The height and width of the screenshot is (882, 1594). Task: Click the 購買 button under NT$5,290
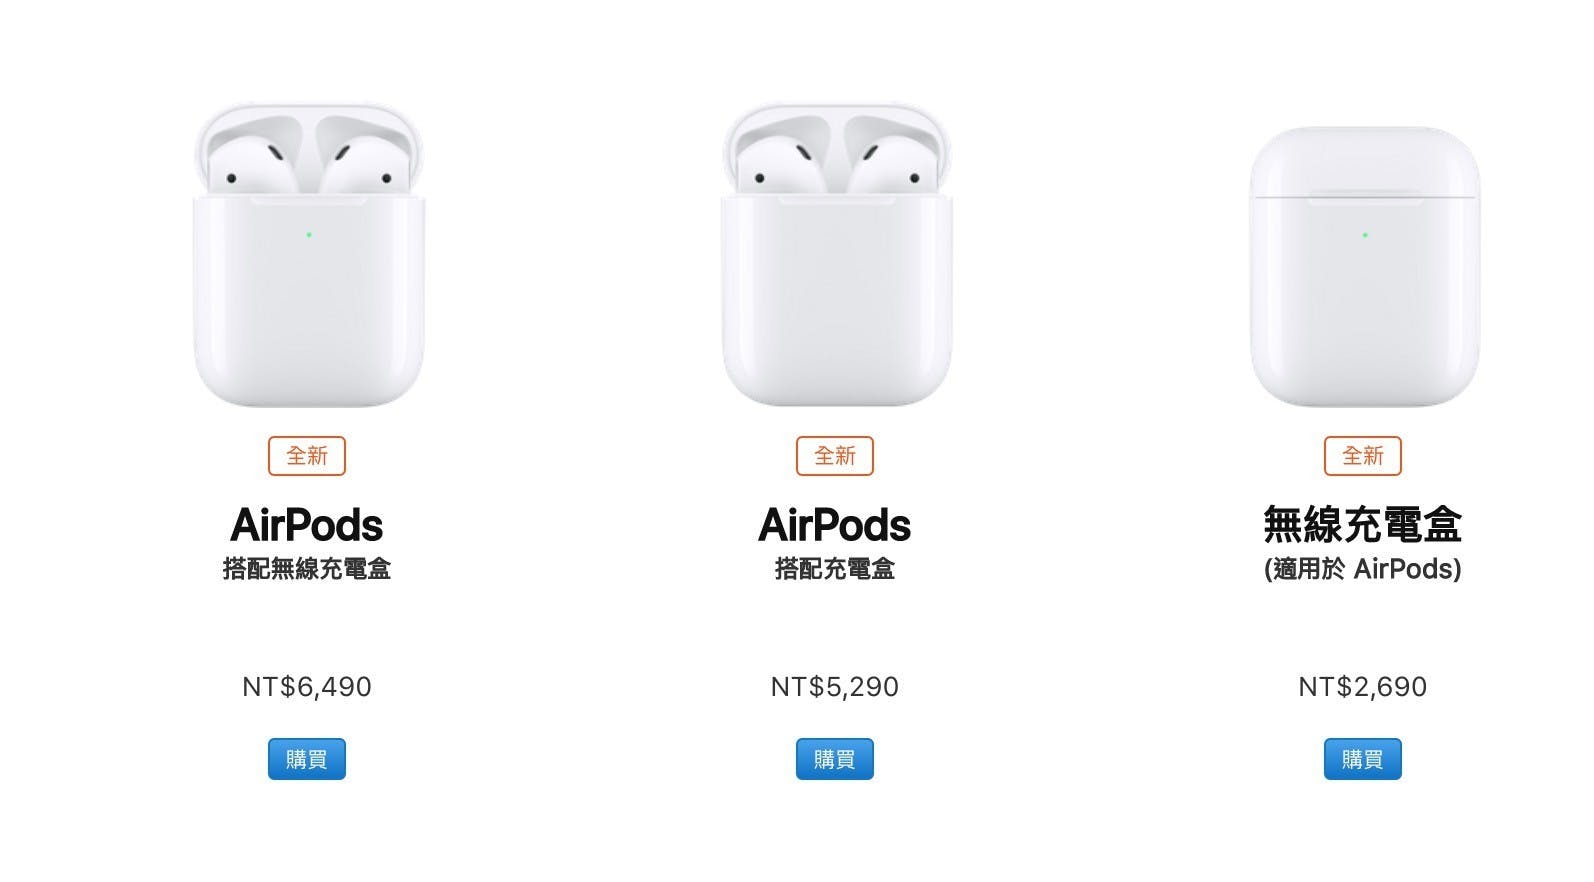pos(835,759)
